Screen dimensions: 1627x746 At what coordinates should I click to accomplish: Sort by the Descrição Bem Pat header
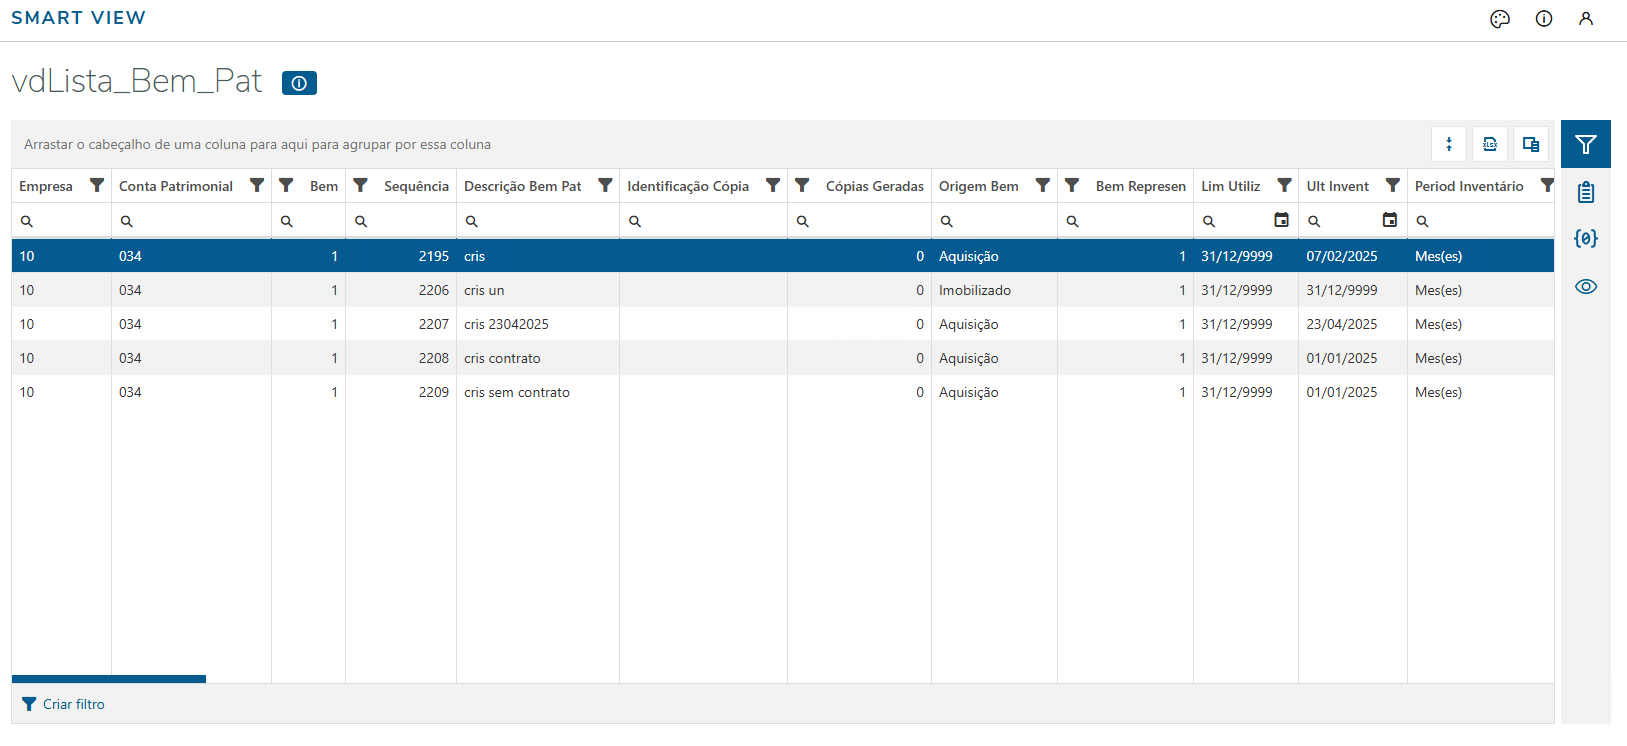coord(523,186)
